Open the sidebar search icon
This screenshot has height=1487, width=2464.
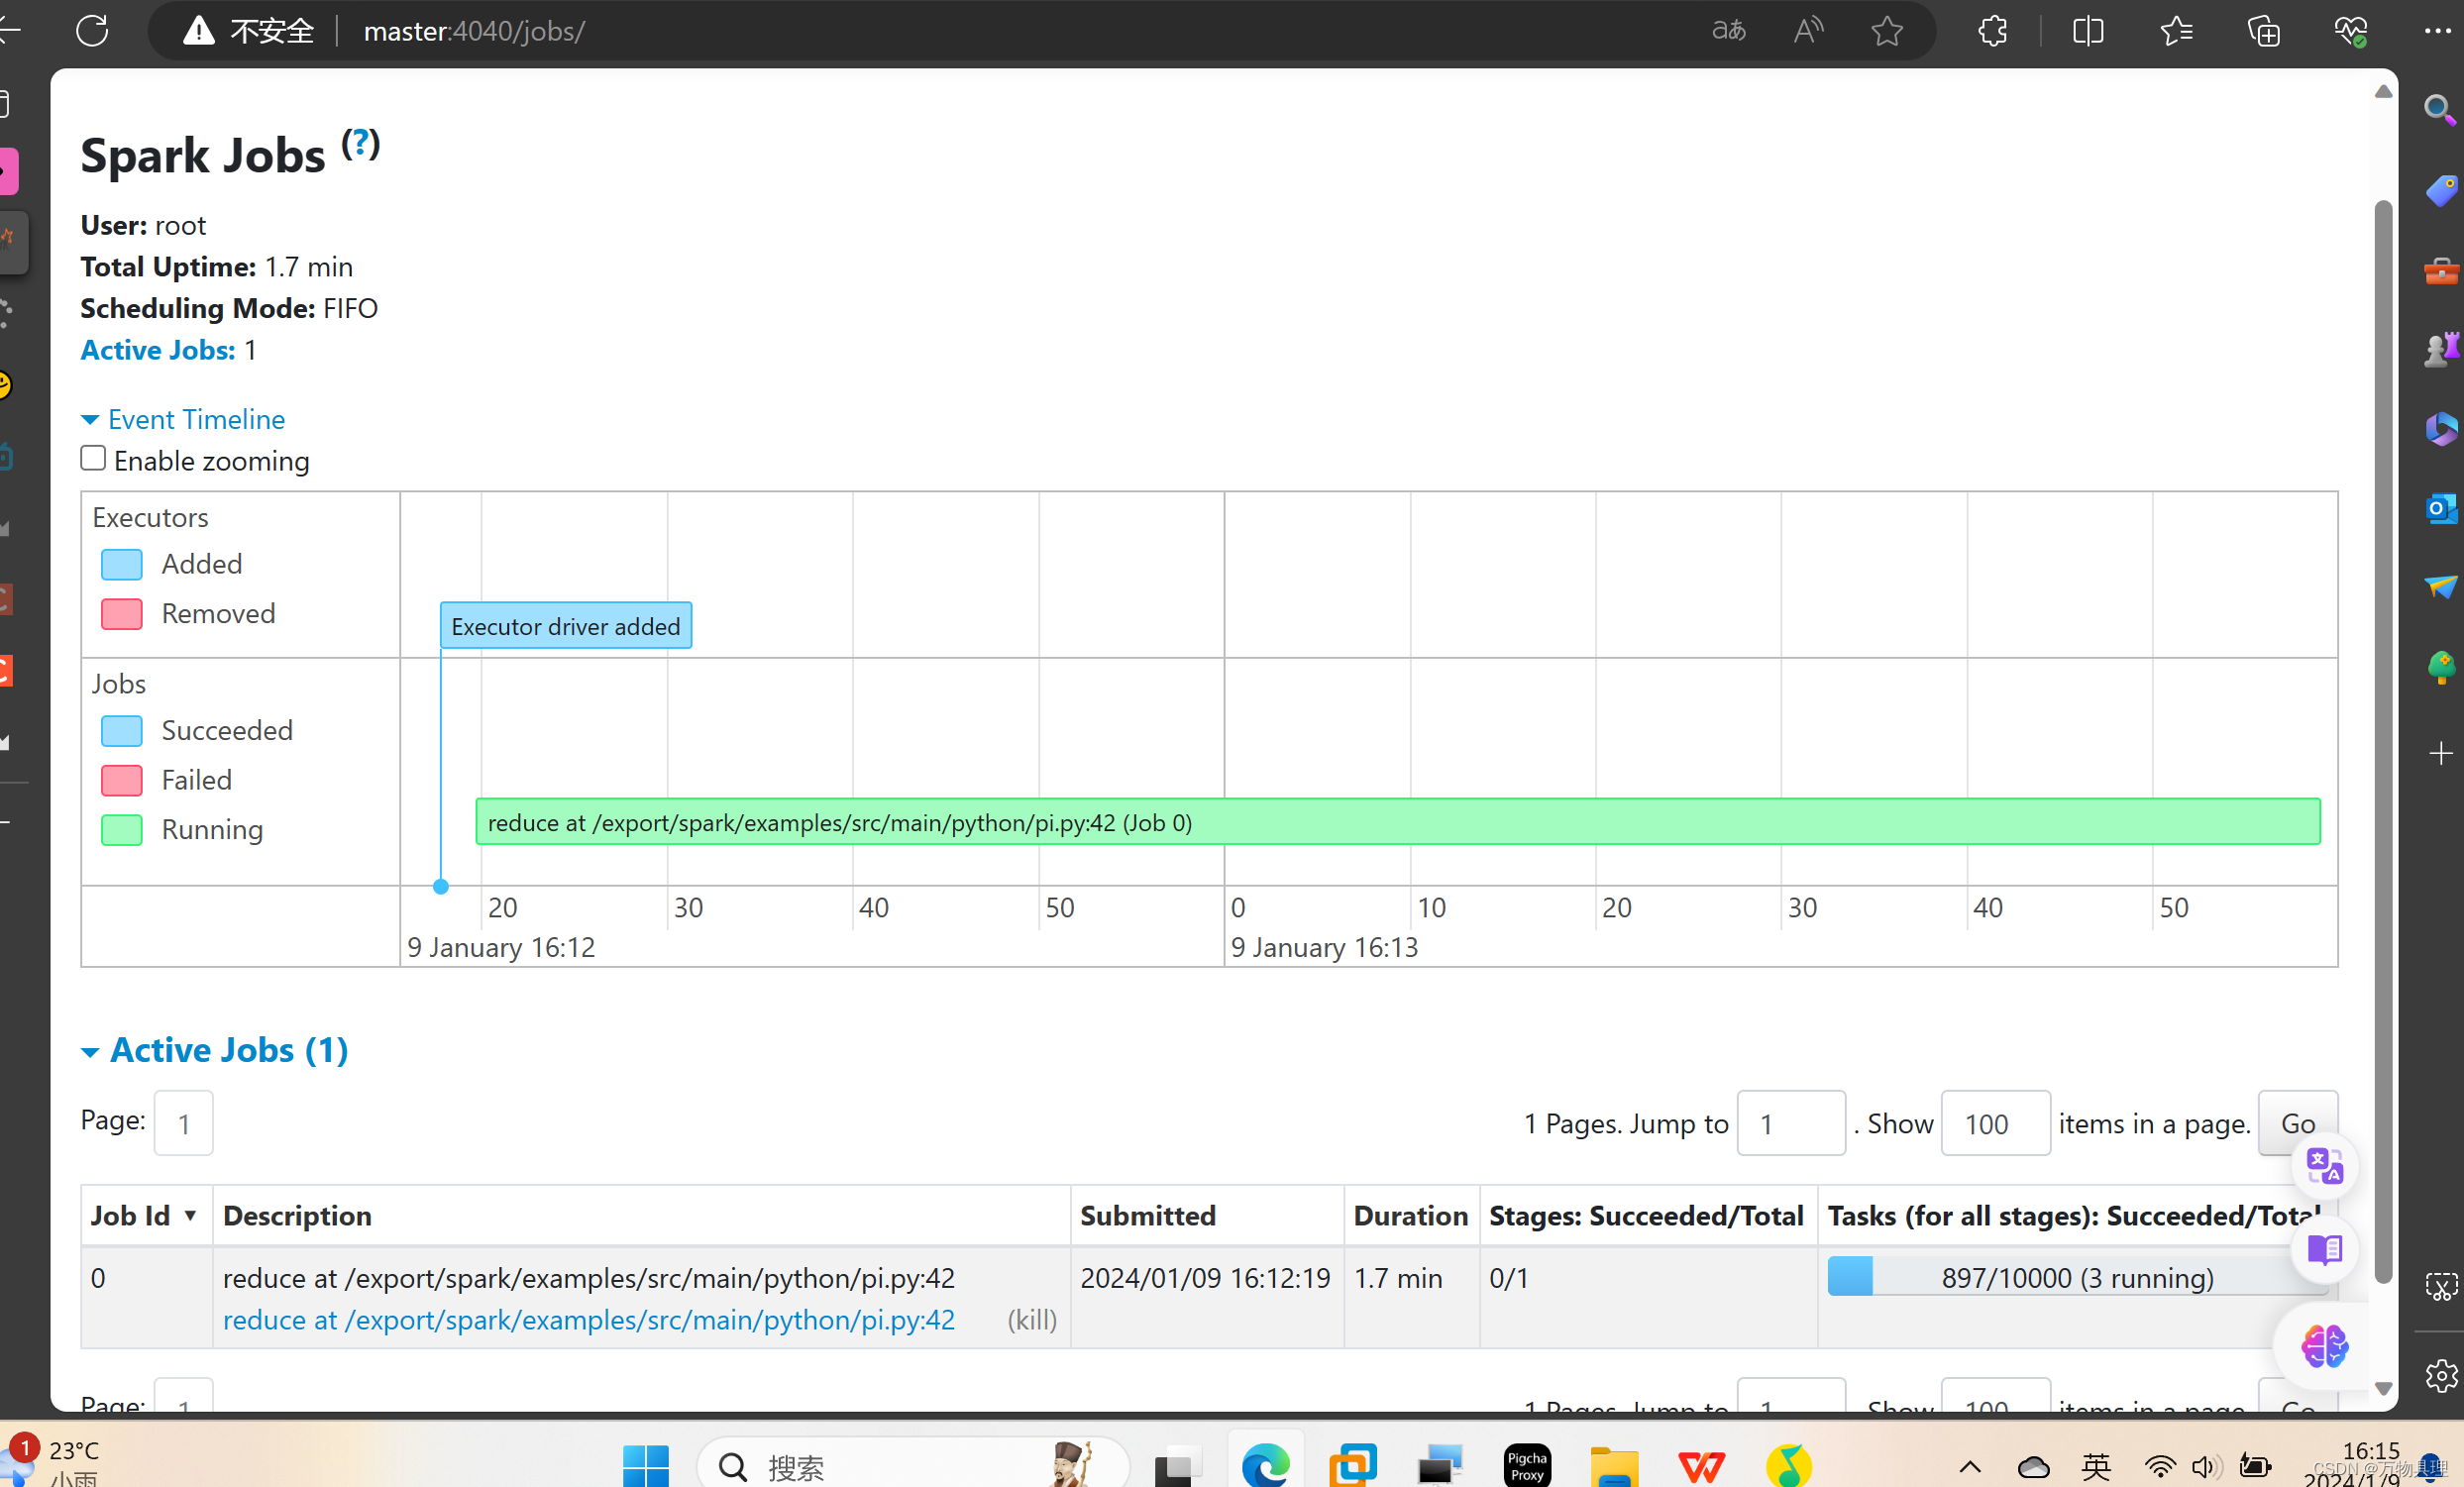[2440, 108]
